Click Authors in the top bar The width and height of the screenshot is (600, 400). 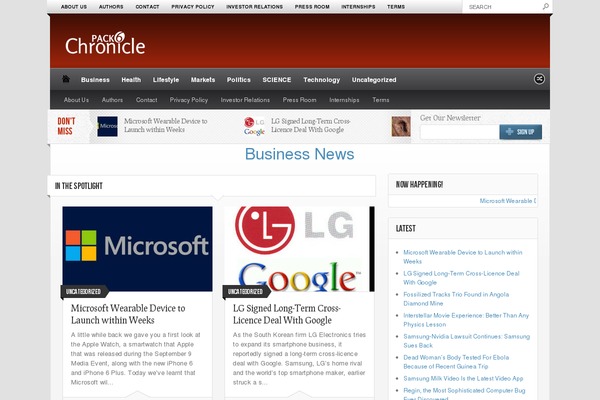tap(111, 7)
